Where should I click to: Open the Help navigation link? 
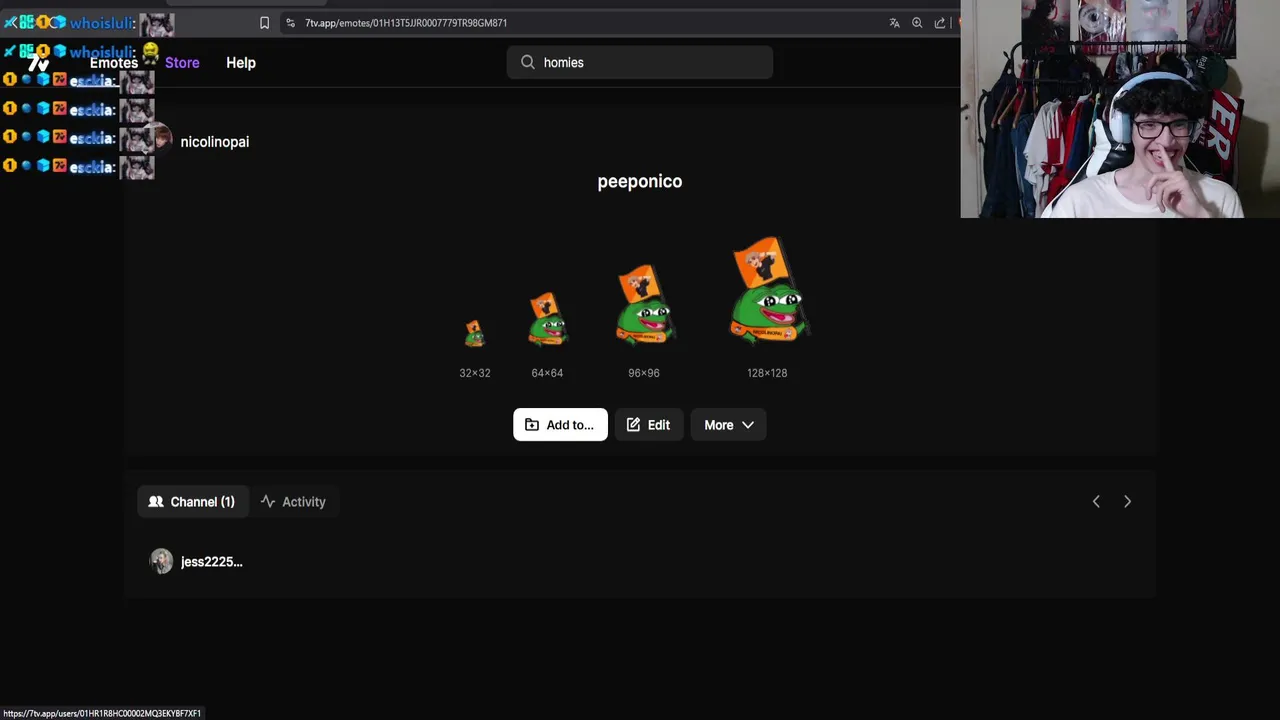(241, 63)
